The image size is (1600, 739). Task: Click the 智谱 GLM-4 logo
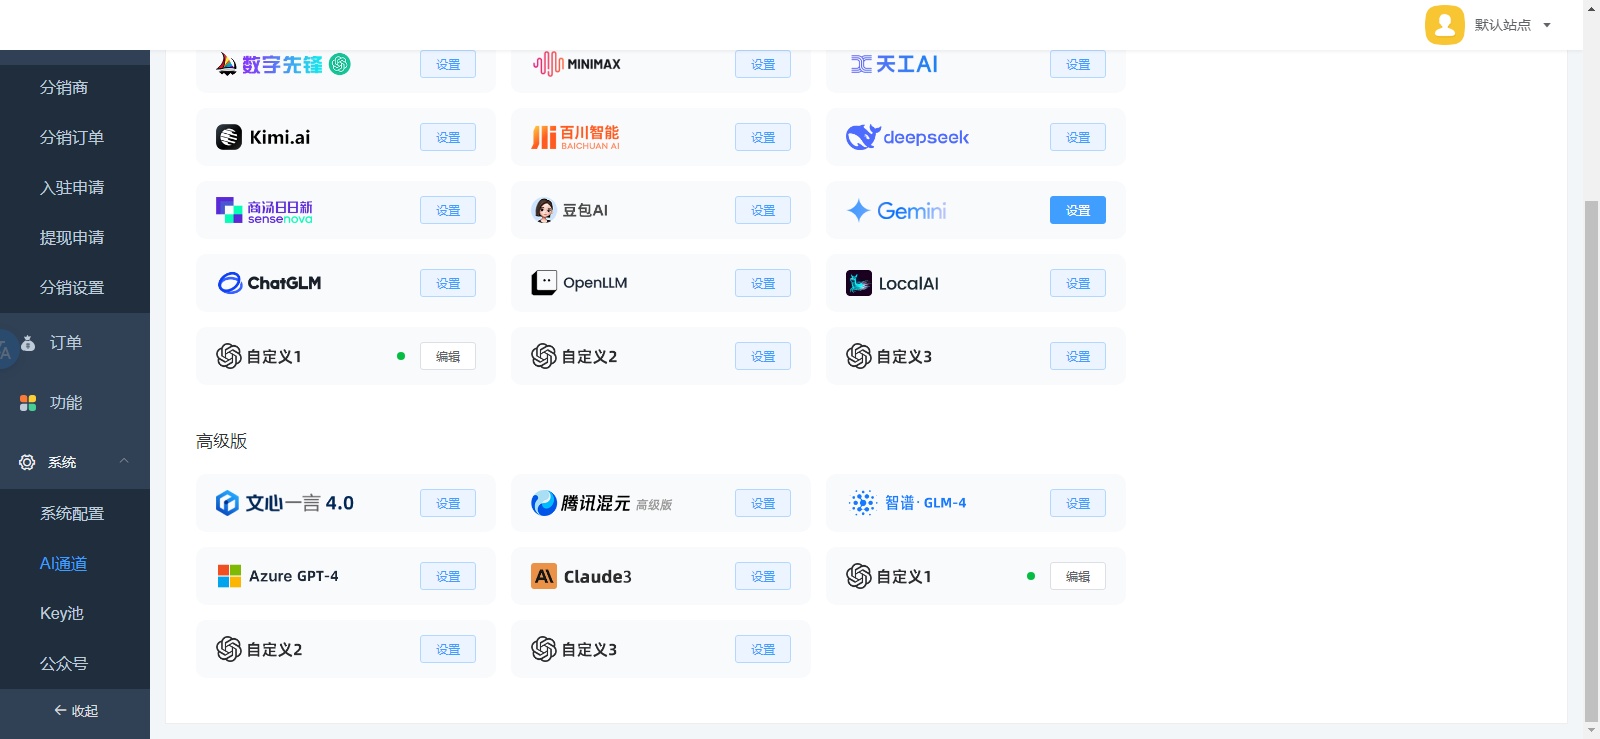point(907,503)
